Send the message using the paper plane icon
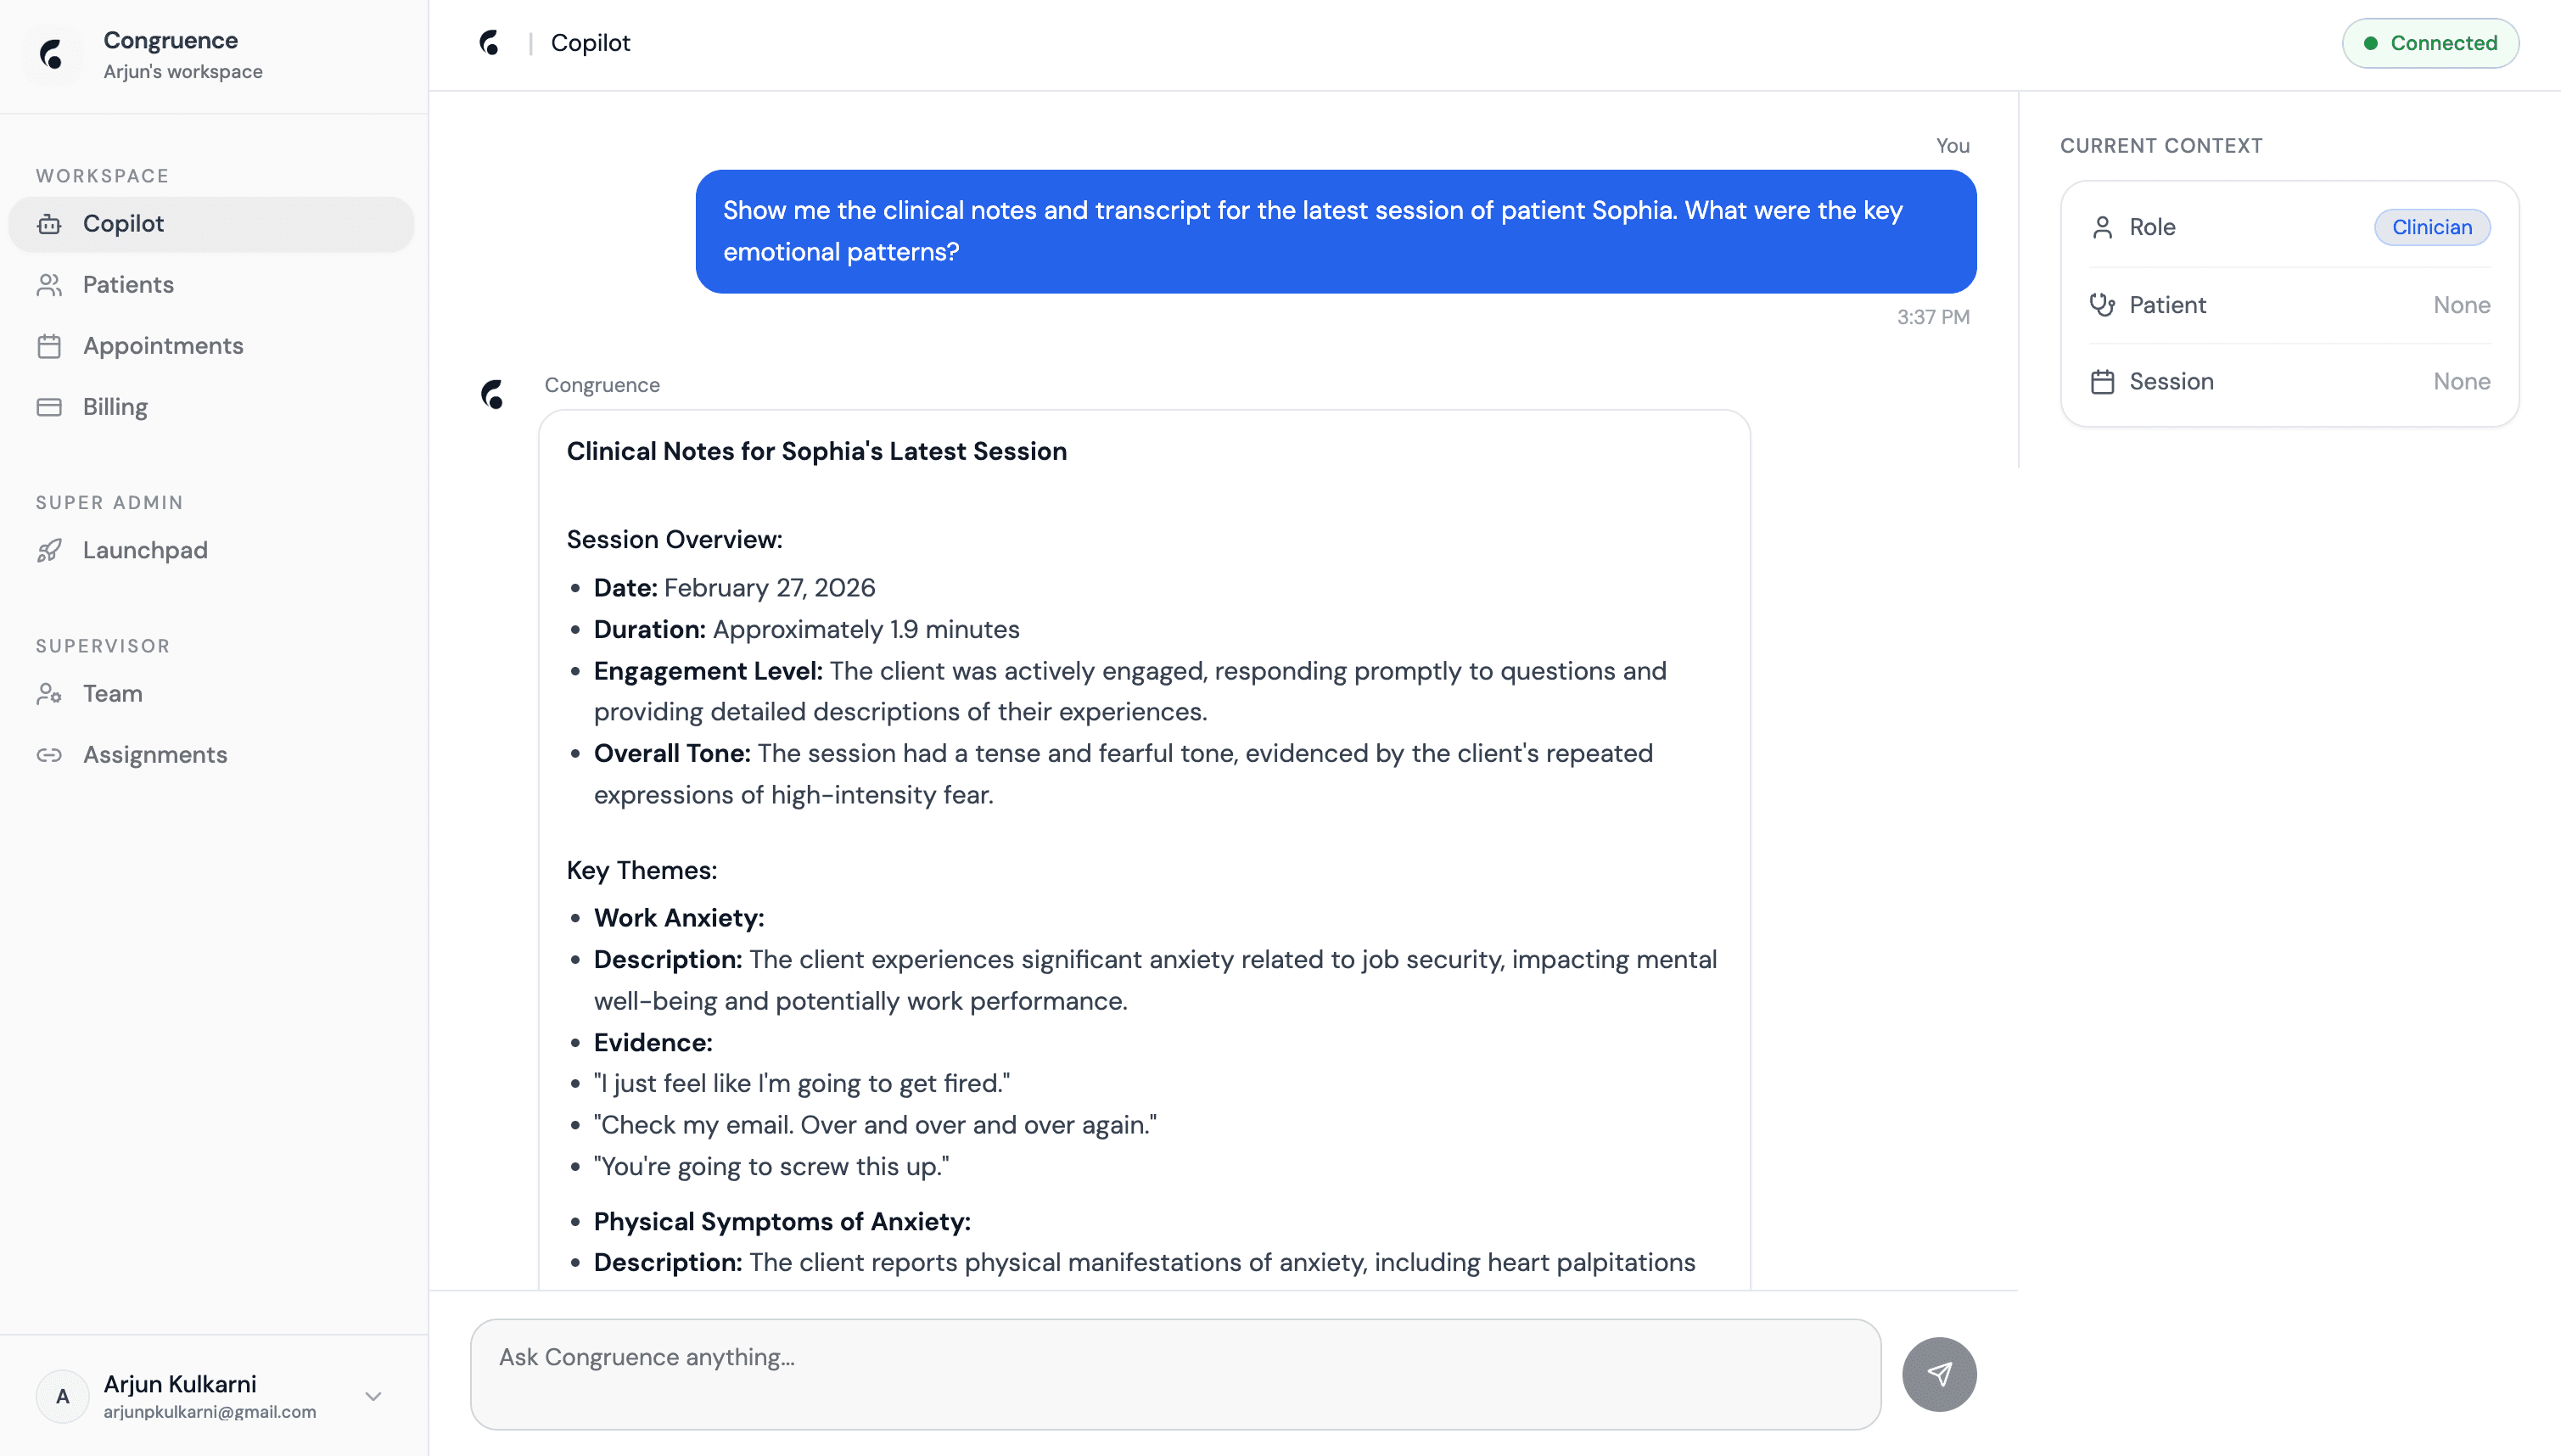Image resolution: width=2561 pixels, height=1456 pixels. [1939, 1374]
